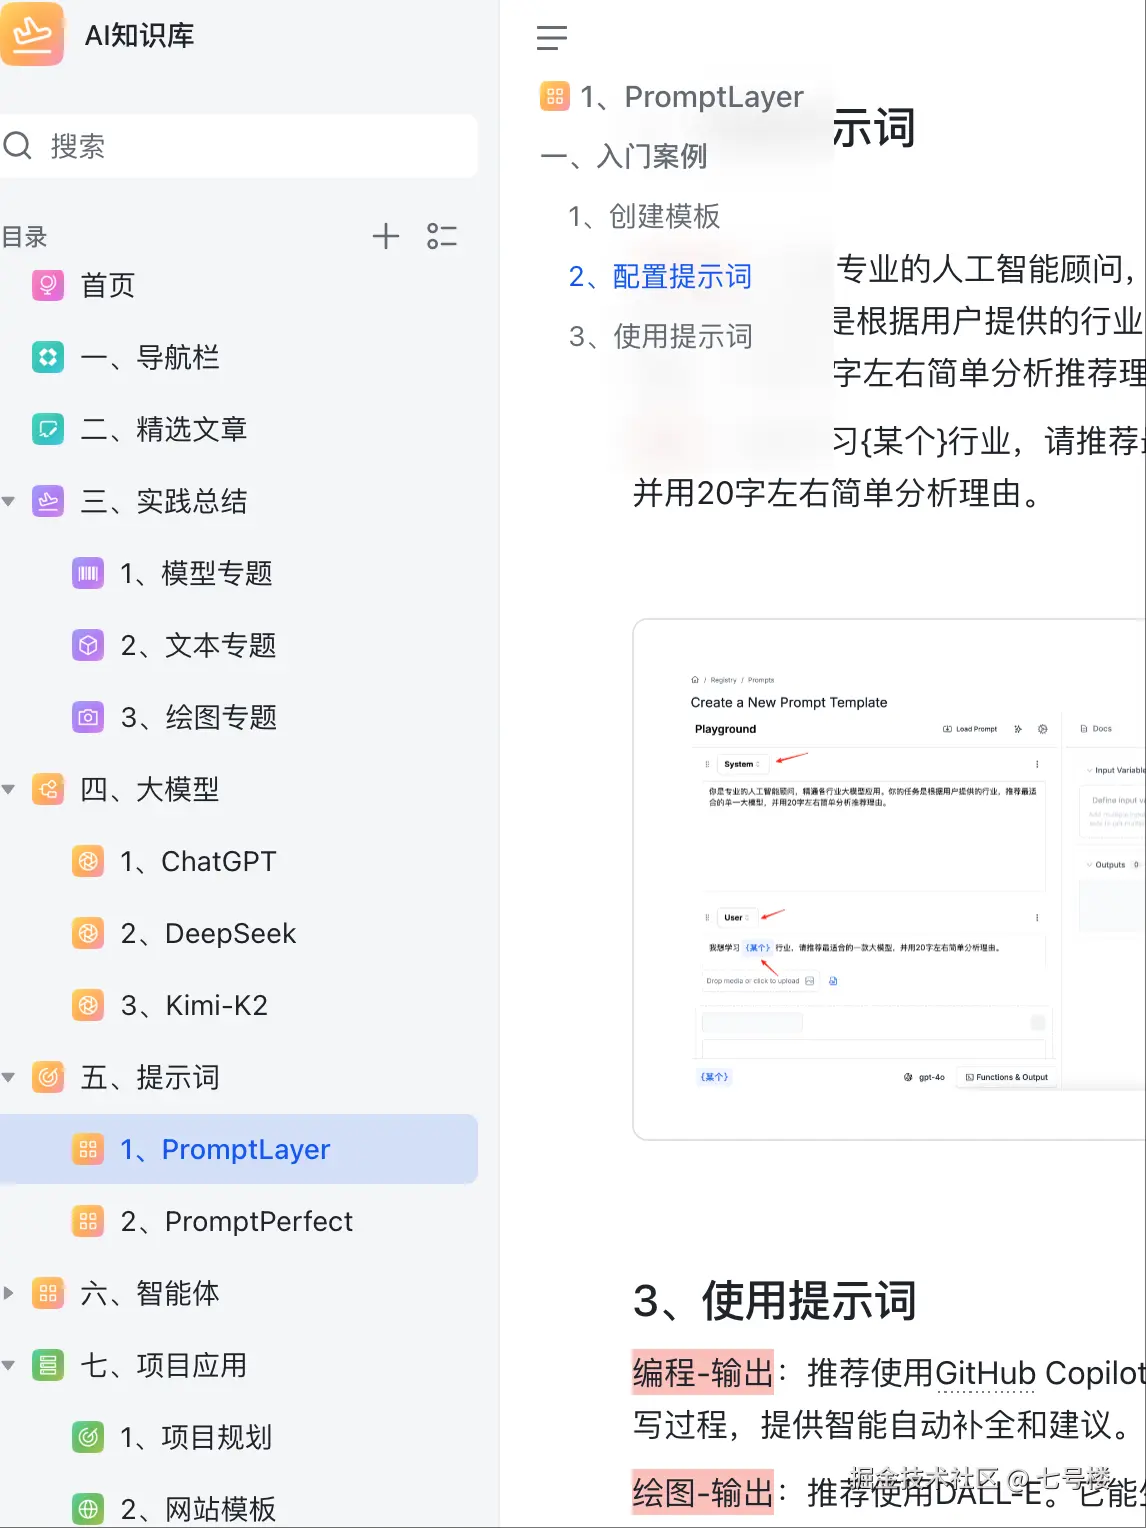This screenshot has width=1146, height=1528.
Task: Click 3、使用提示词 in the outline
Action: (x=661, y=336)
